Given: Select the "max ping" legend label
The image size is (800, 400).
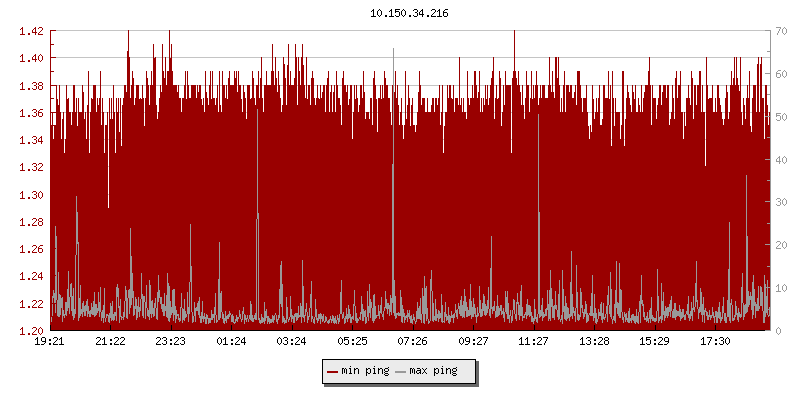Looking at the screenshot, I should pyautogui.click(x=433, y=371).
